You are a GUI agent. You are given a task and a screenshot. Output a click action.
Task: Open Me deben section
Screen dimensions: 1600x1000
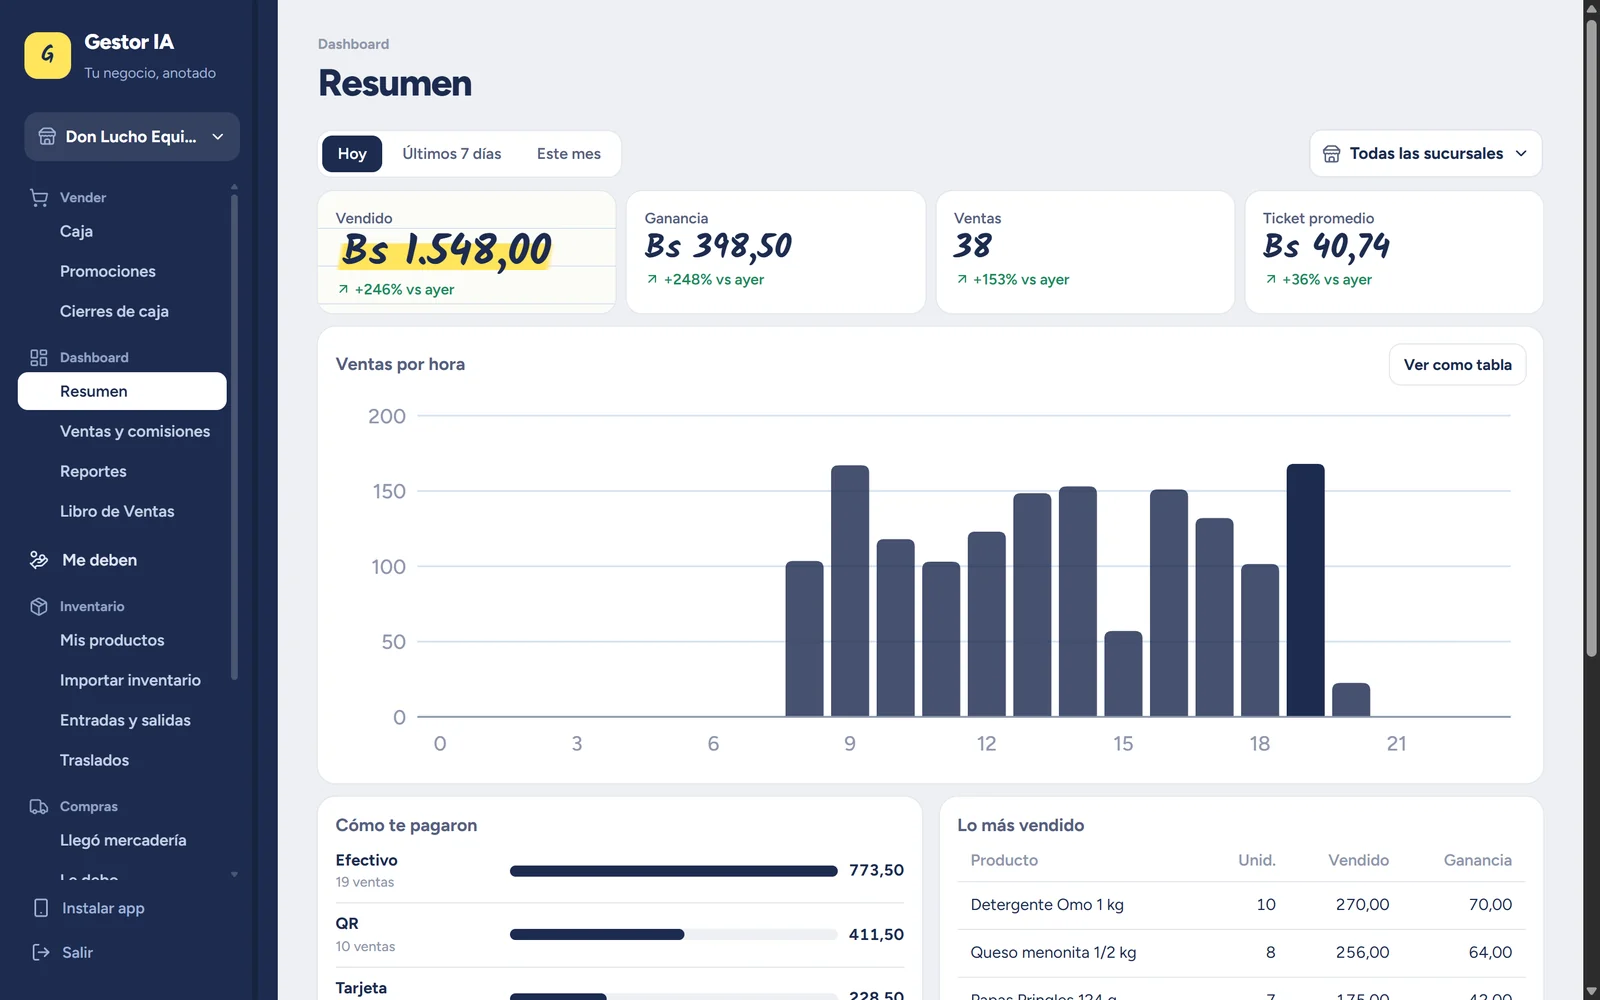122,560
